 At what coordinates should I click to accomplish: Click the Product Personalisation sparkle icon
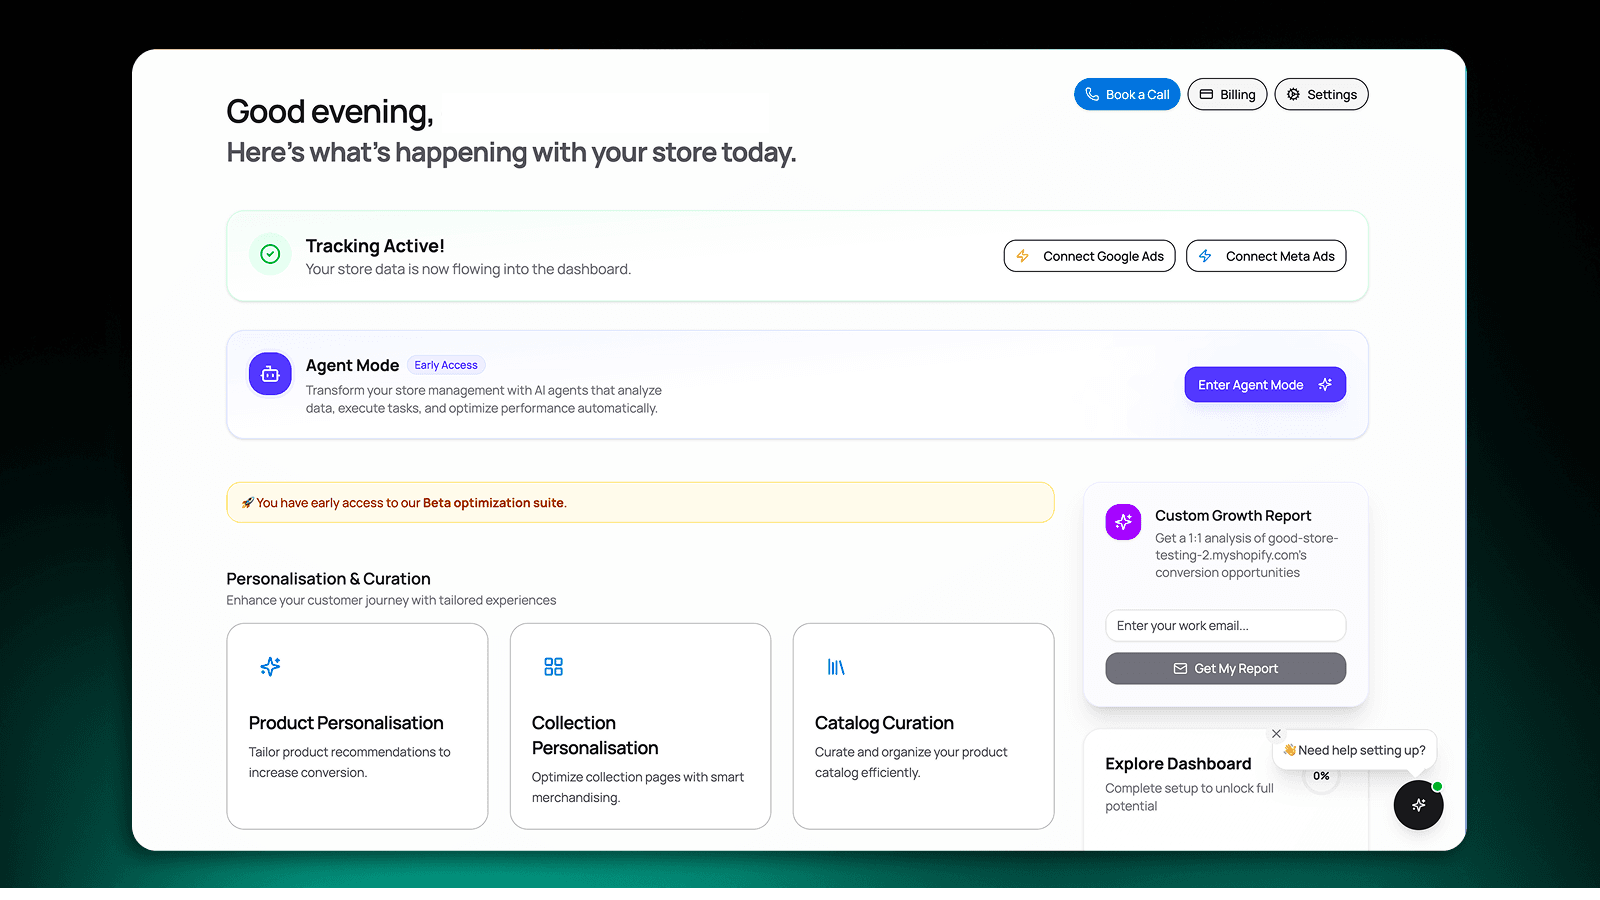point(270,667)
